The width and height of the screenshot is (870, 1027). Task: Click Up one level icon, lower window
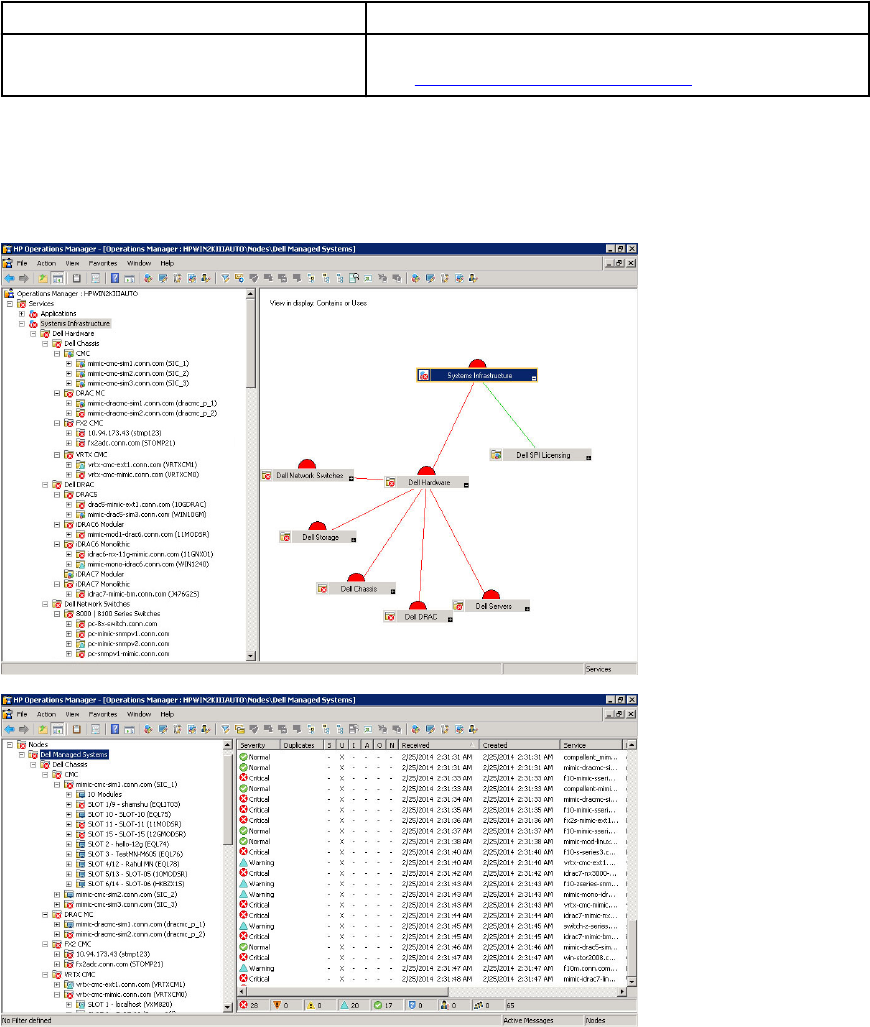43,729
